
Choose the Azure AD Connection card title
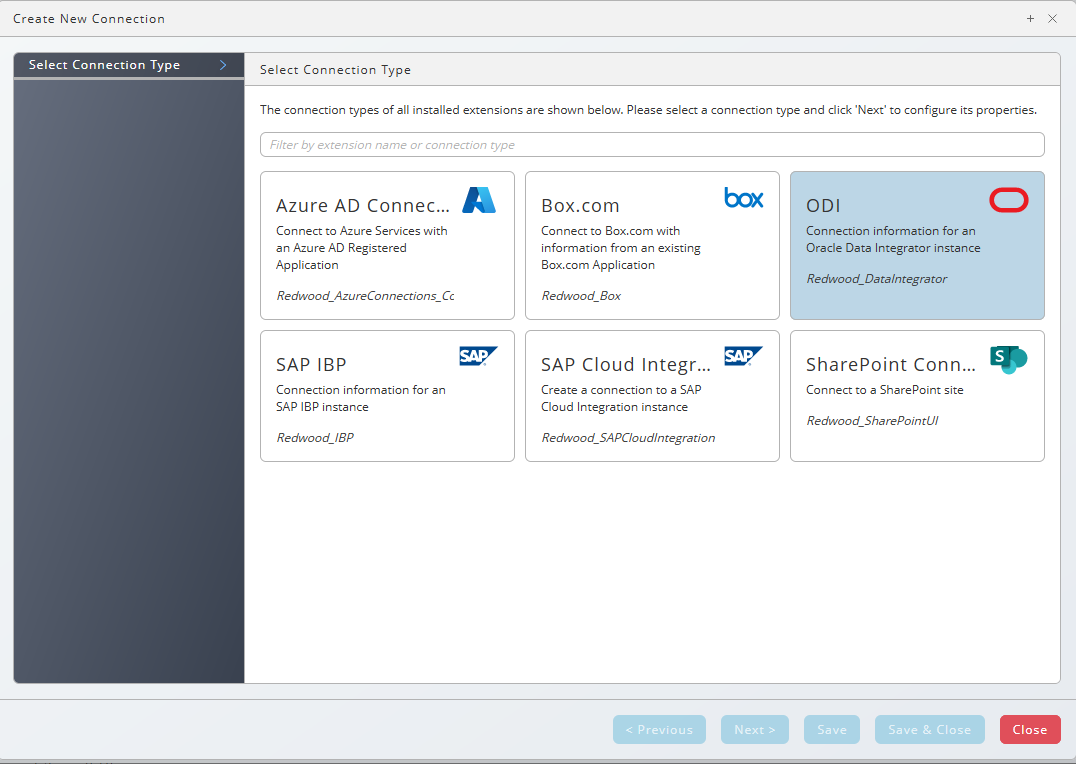coord(363,205)
